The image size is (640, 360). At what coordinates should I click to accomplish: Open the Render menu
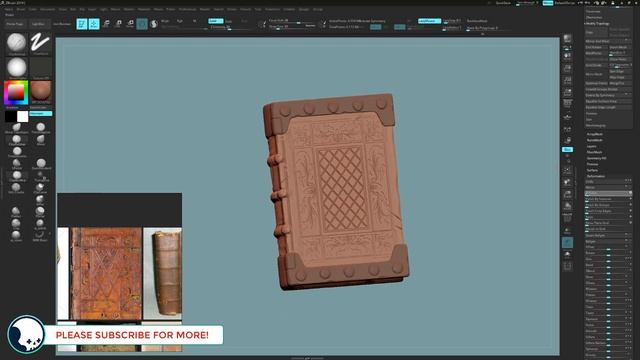point(204,9)
